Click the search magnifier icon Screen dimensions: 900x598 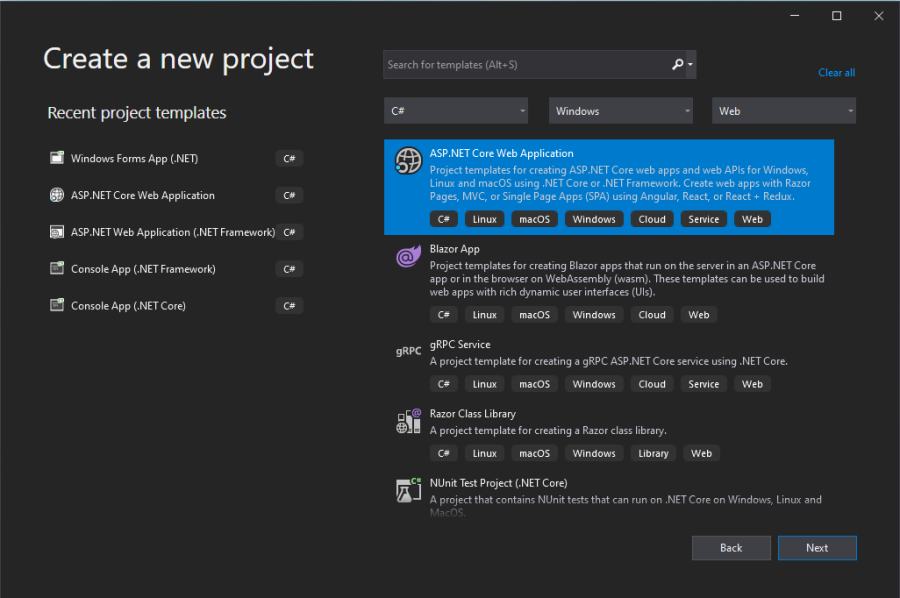[677, 64]
